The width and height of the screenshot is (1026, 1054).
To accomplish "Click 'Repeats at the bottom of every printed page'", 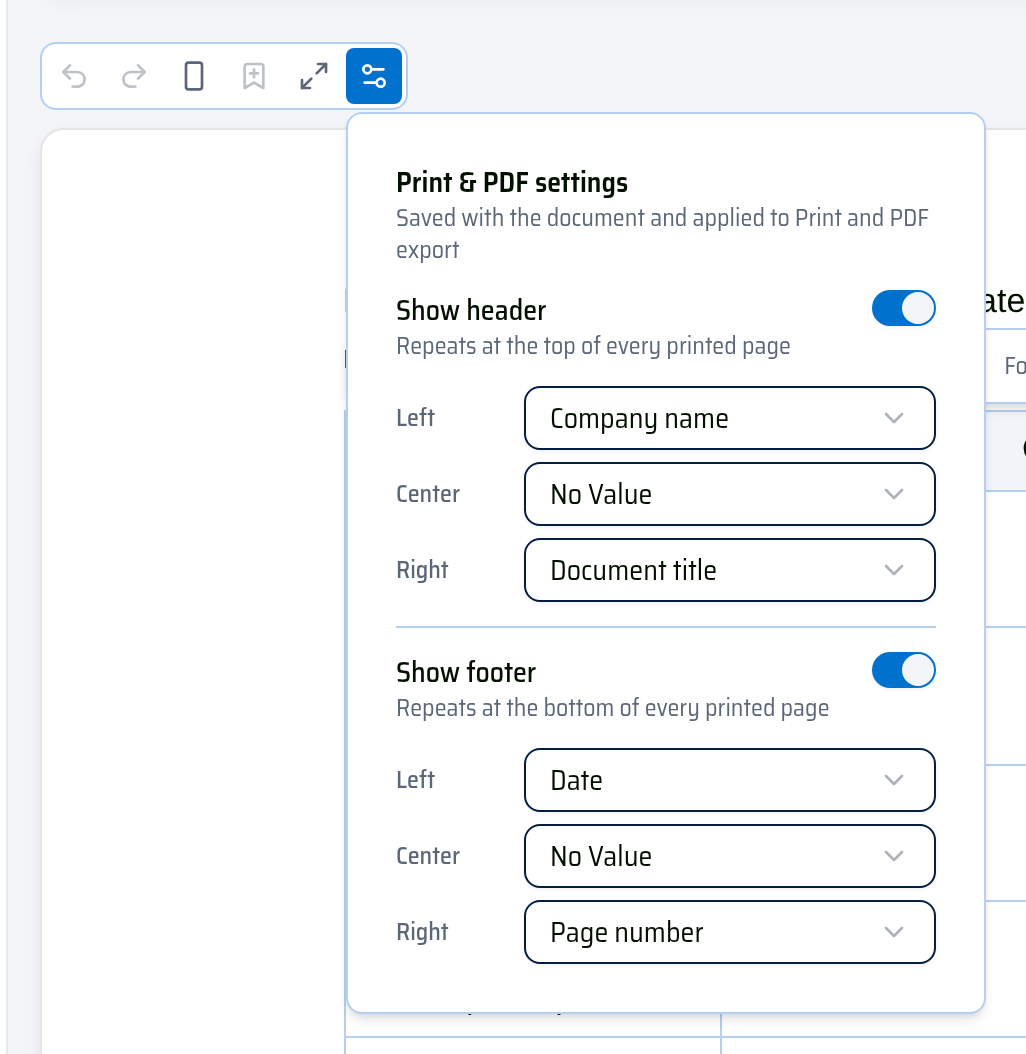I will tap(613, 708).
